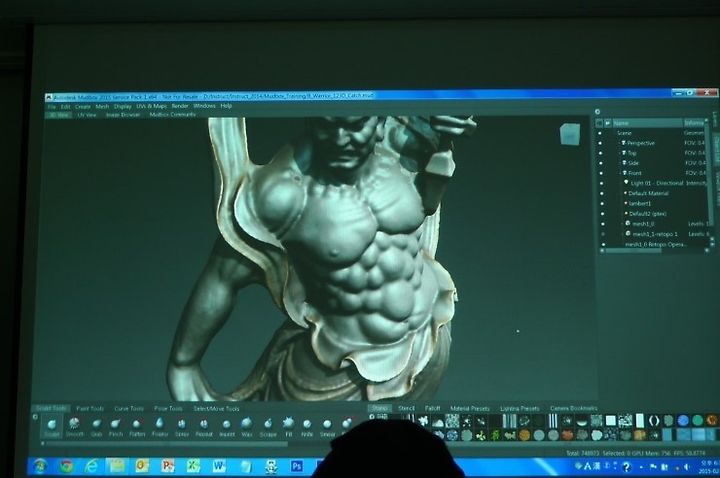Open the File menu
The image size is (720, 478).
51,107
